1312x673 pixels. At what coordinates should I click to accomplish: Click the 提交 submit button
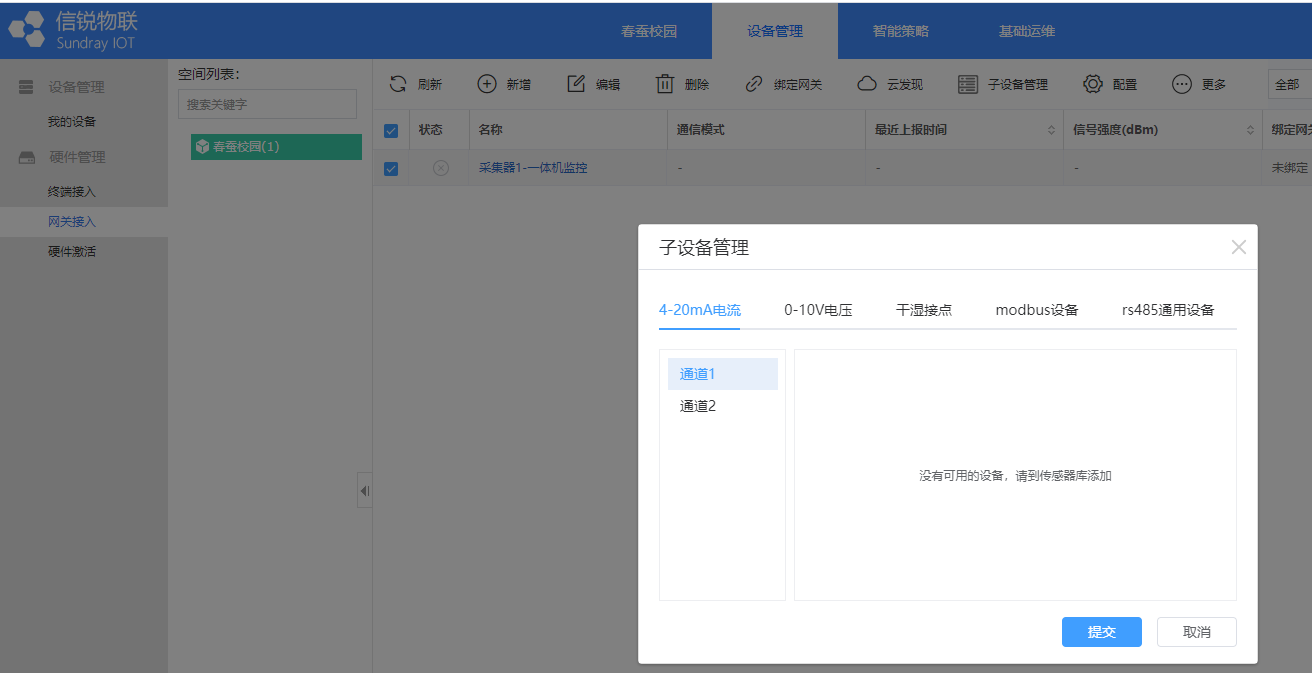[x=1102, y=632]
